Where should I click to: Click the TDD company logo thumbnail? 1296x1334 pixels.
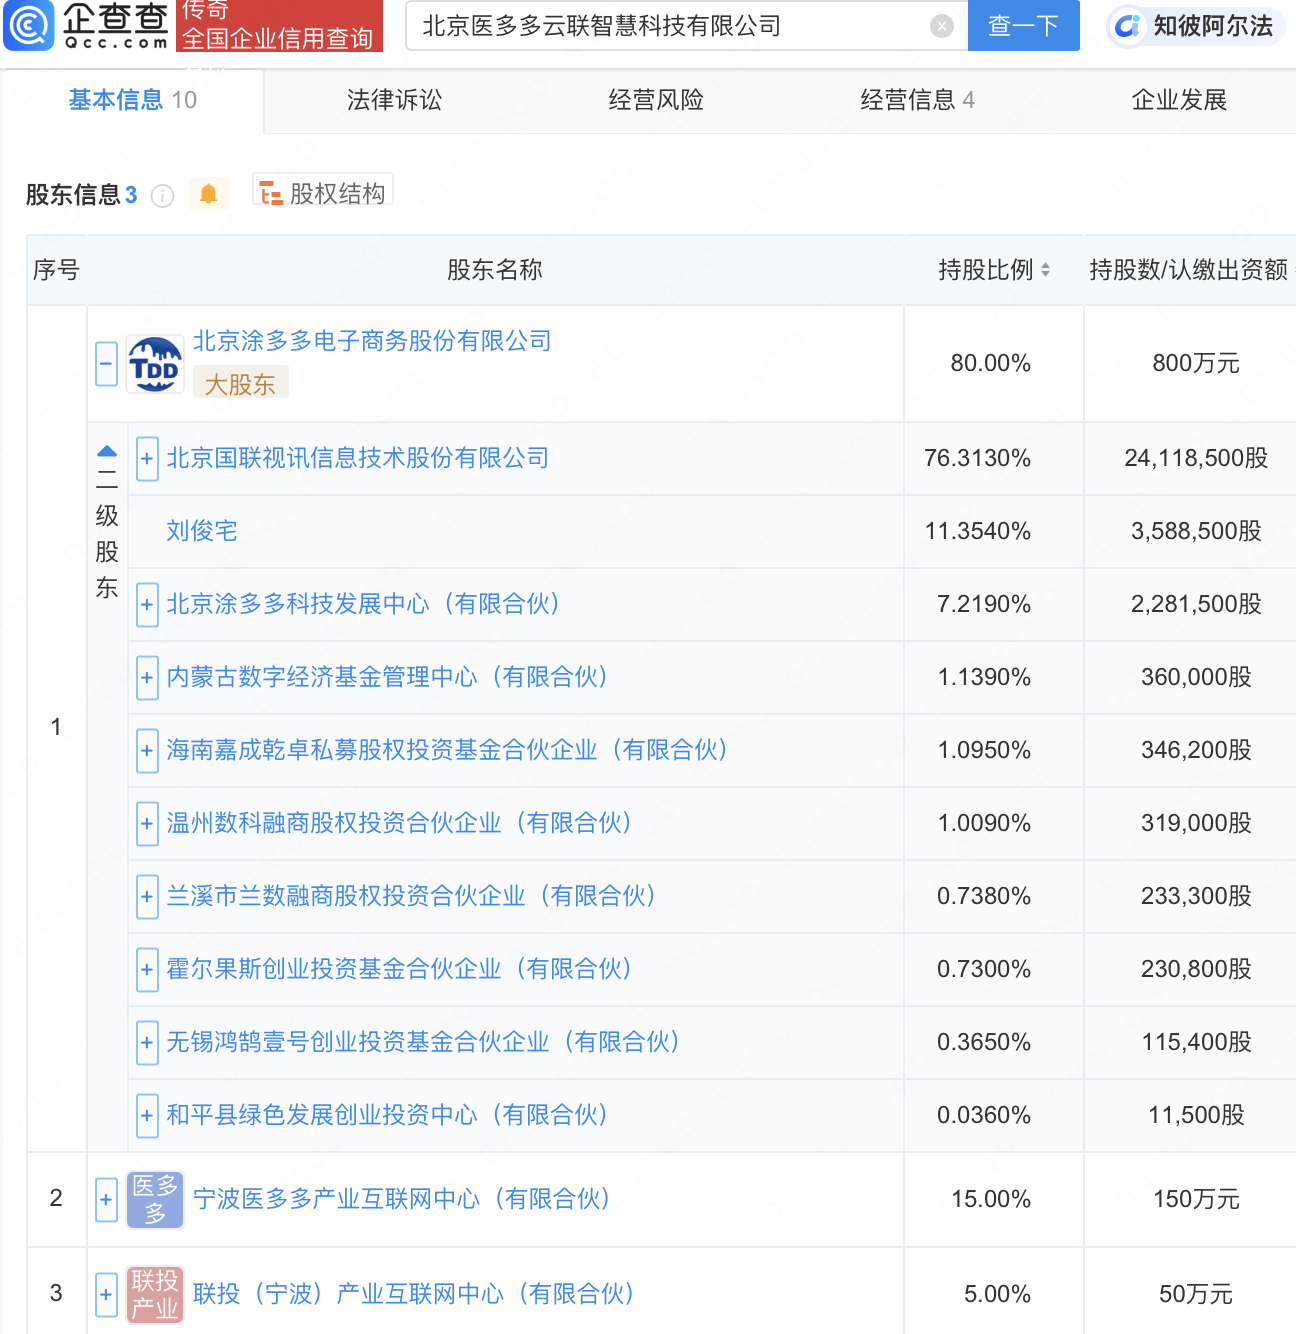(155, 364)
